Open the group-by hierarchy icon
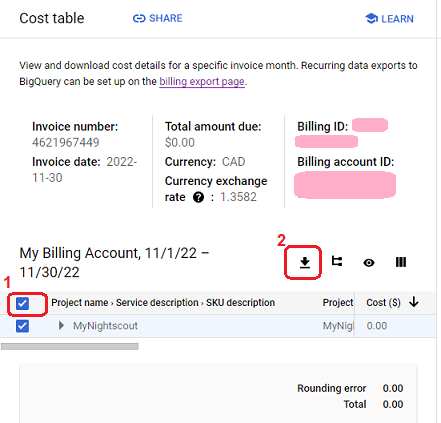 tap(337, 262)
